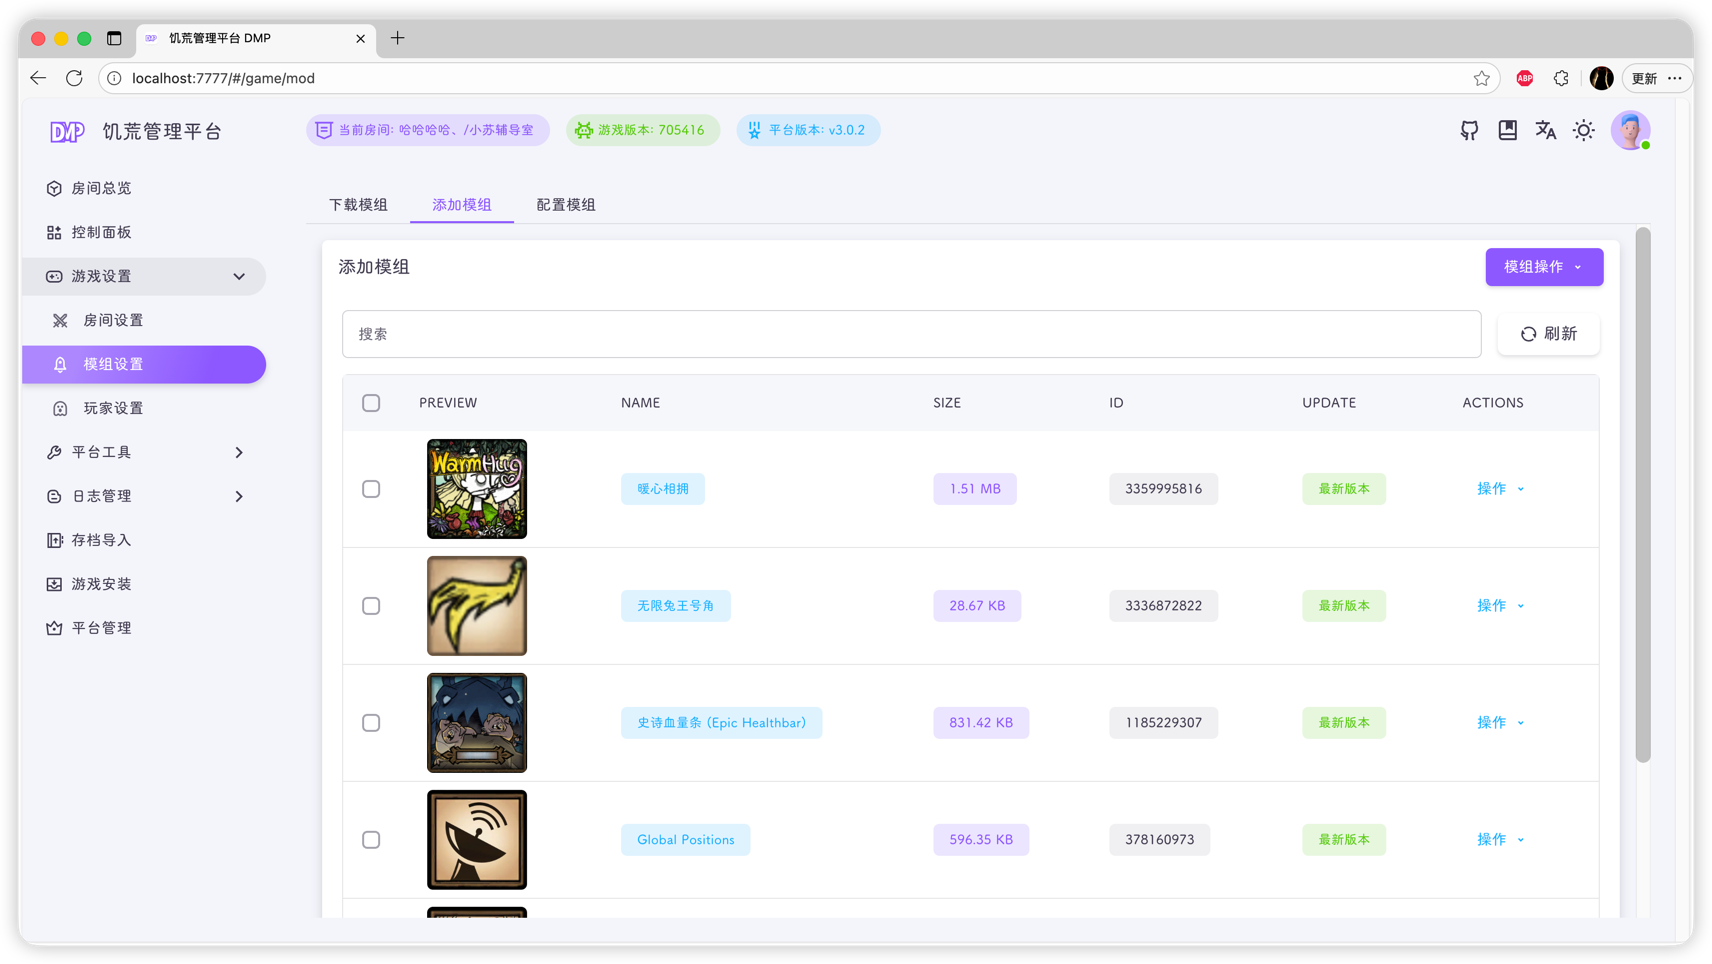
Task: Open the user avatar menu
Action: click(1630, 130)
